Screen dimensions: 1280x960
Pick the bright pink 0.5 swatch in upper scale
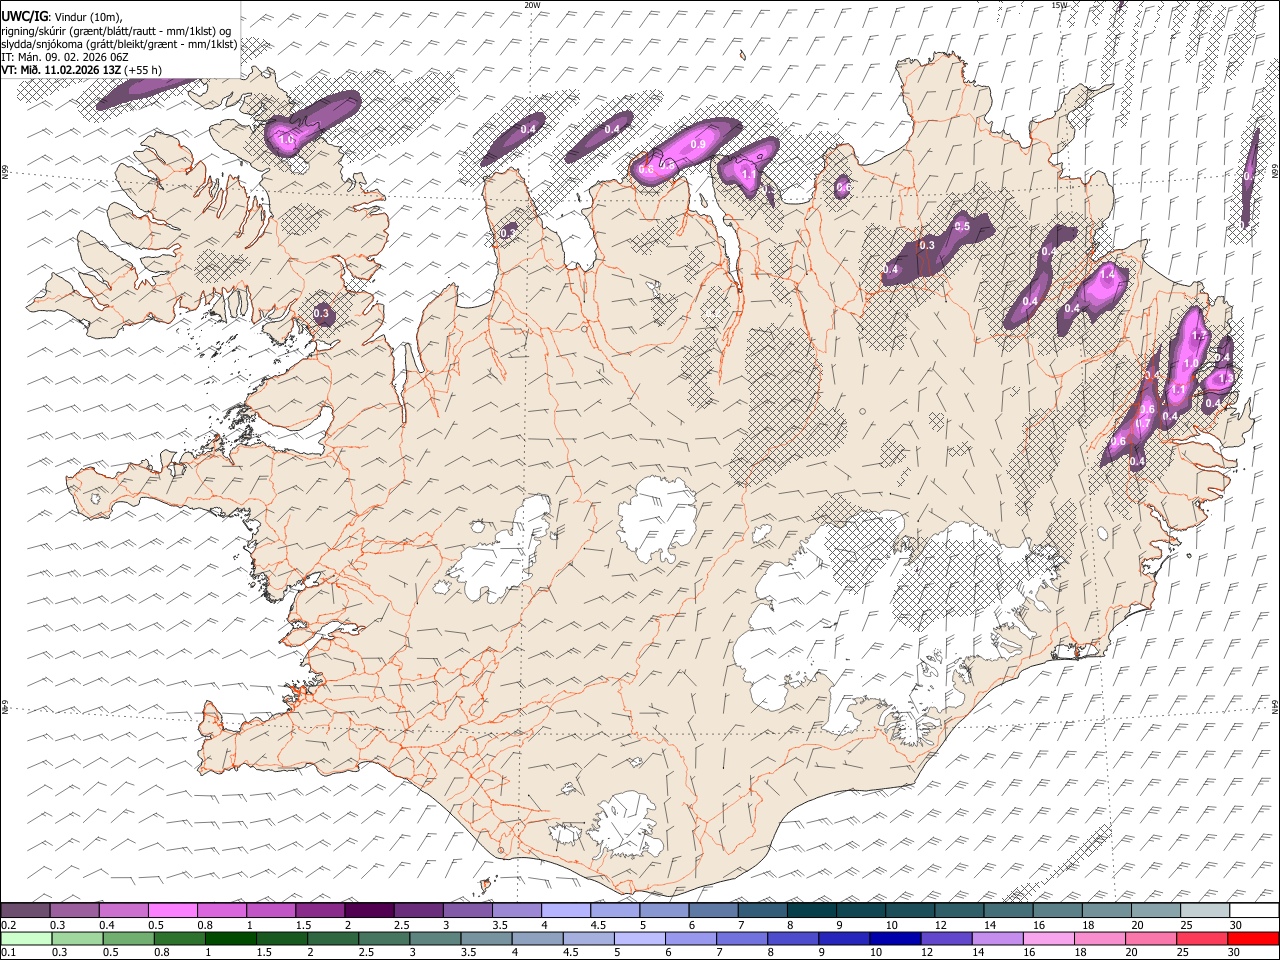172,910
